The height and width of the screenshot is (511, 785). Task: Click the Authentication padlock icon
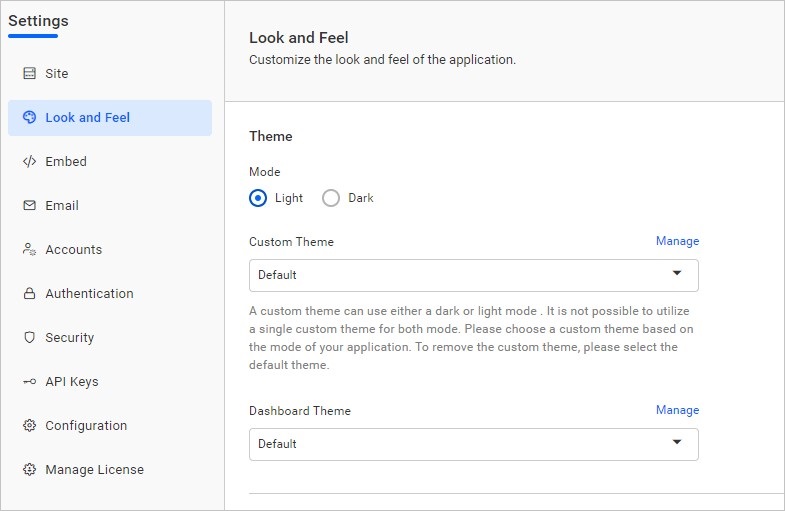[29, 294]
